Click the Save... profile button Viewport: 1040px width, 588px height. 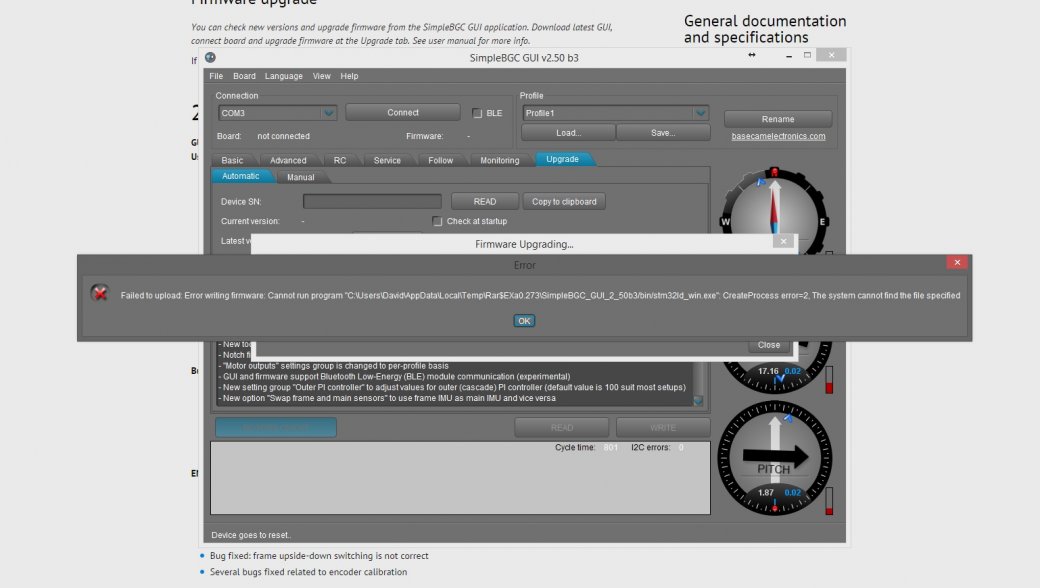(663, 133)
